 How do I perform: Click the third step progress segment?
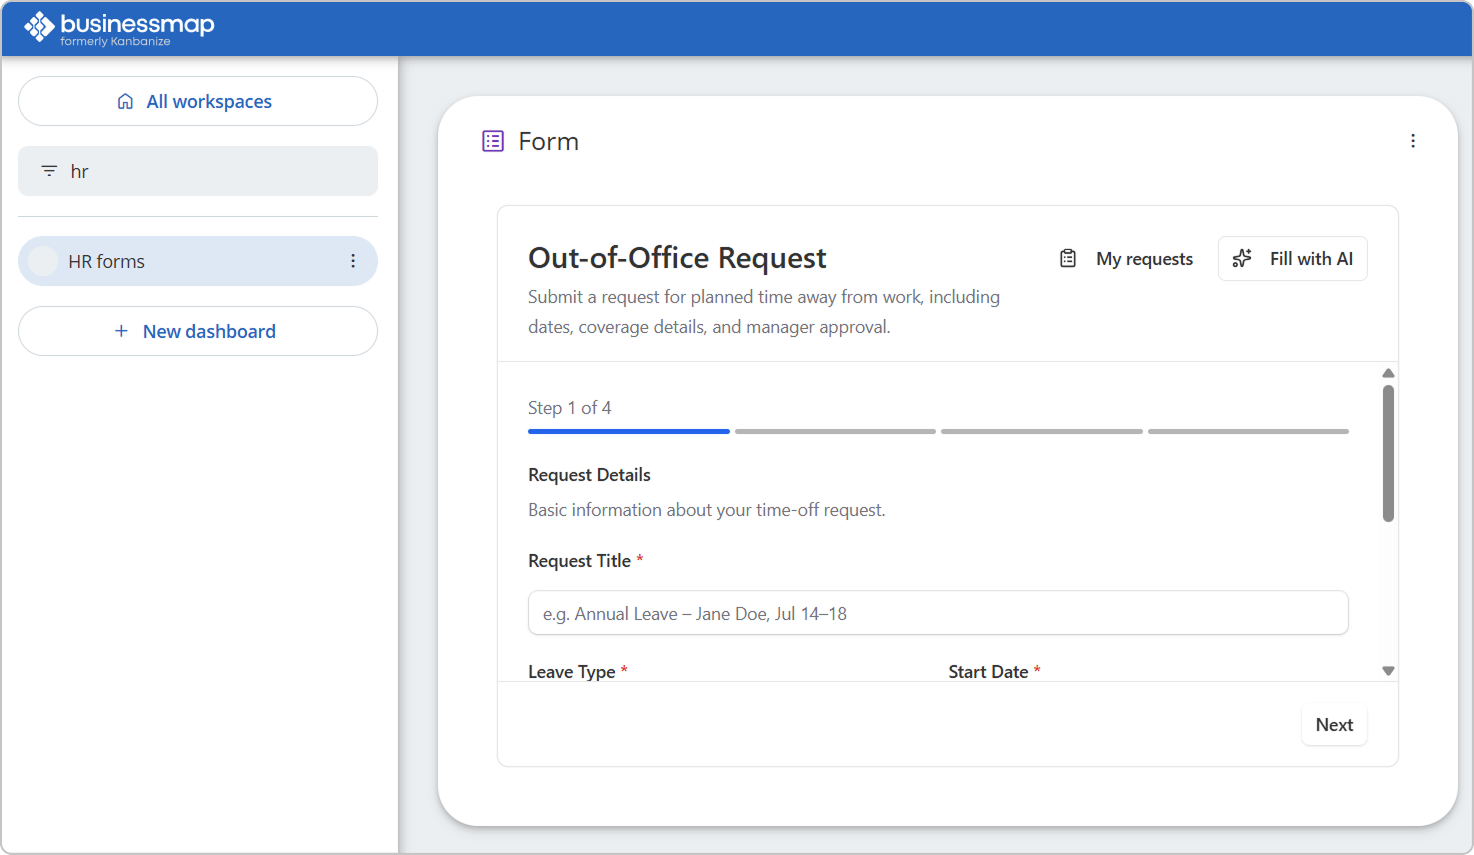[1042, 431]
